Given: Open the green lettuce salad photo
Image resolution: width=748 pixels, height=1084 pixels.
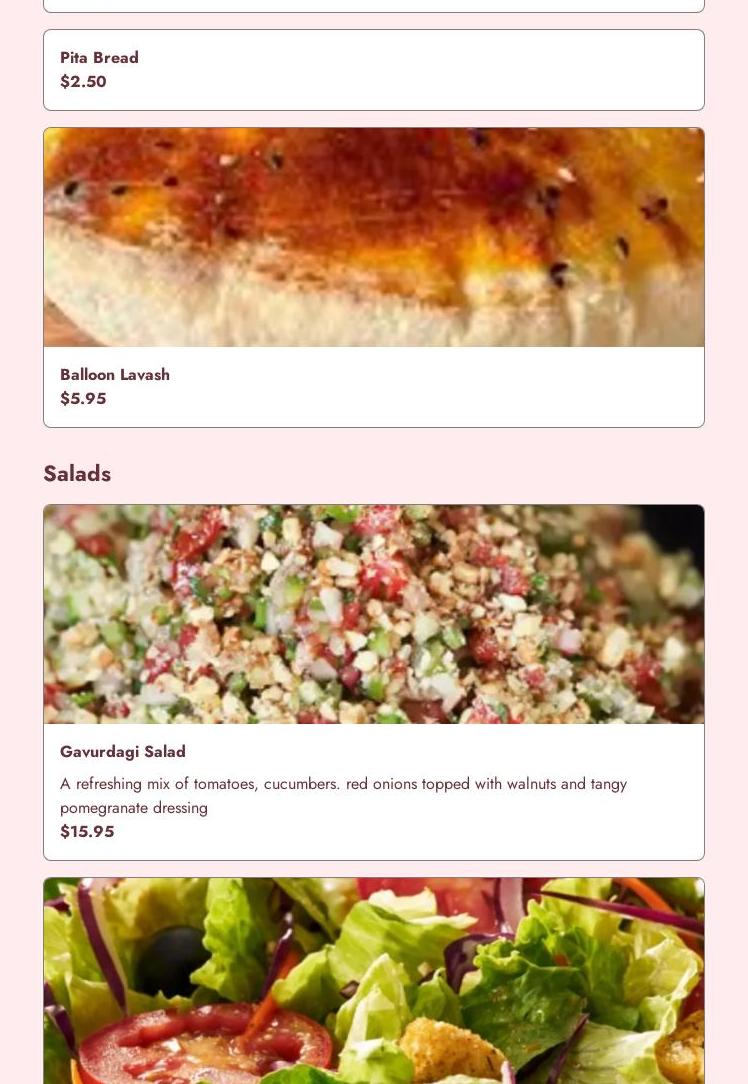Looking at the screenshot, I should coord(374,981).
